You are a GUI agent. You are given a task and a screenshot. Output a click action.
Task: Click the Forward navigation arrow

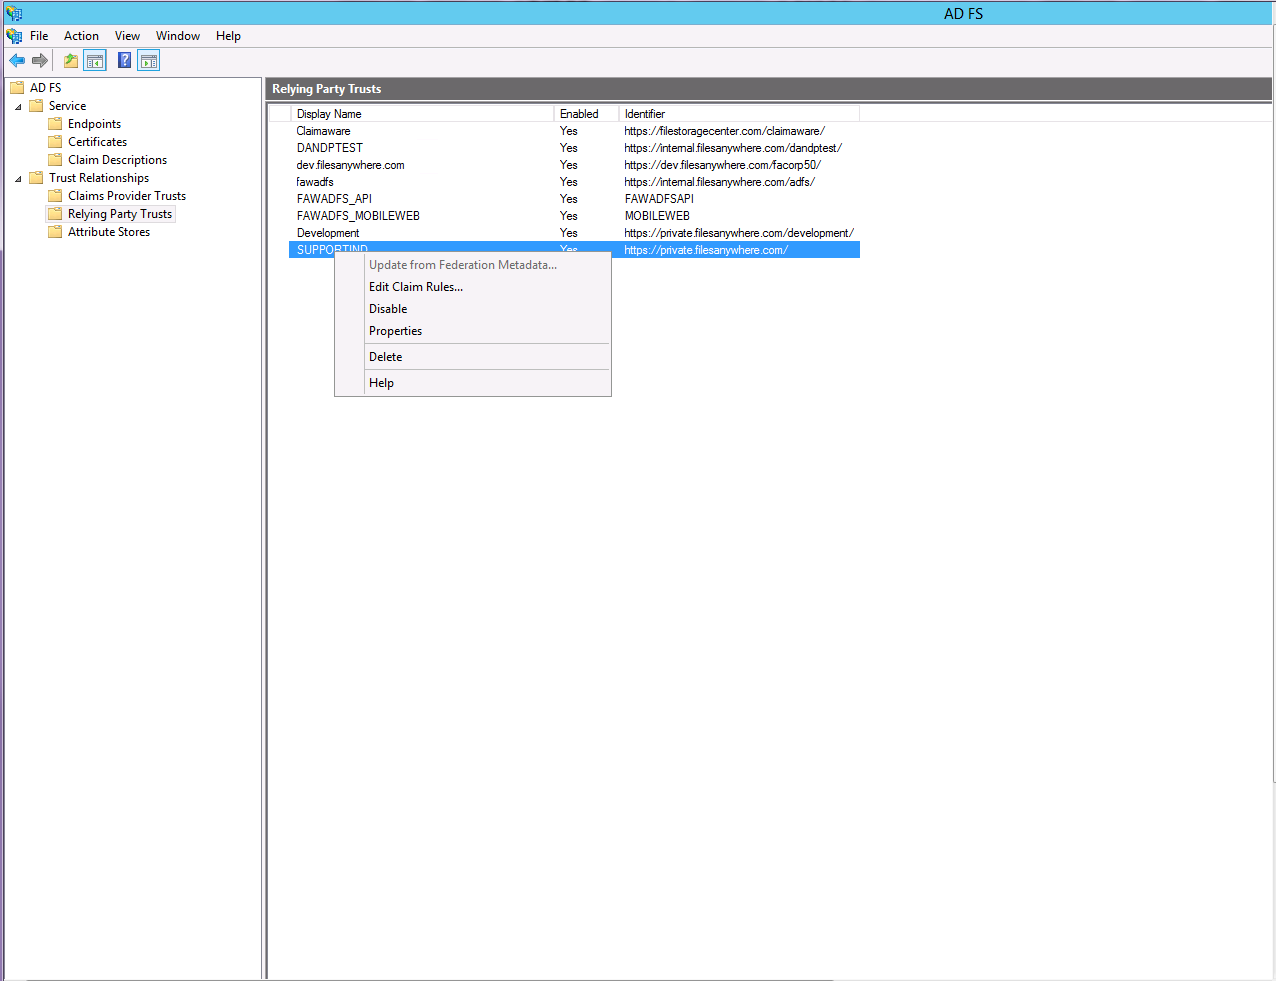pos(39,60)
